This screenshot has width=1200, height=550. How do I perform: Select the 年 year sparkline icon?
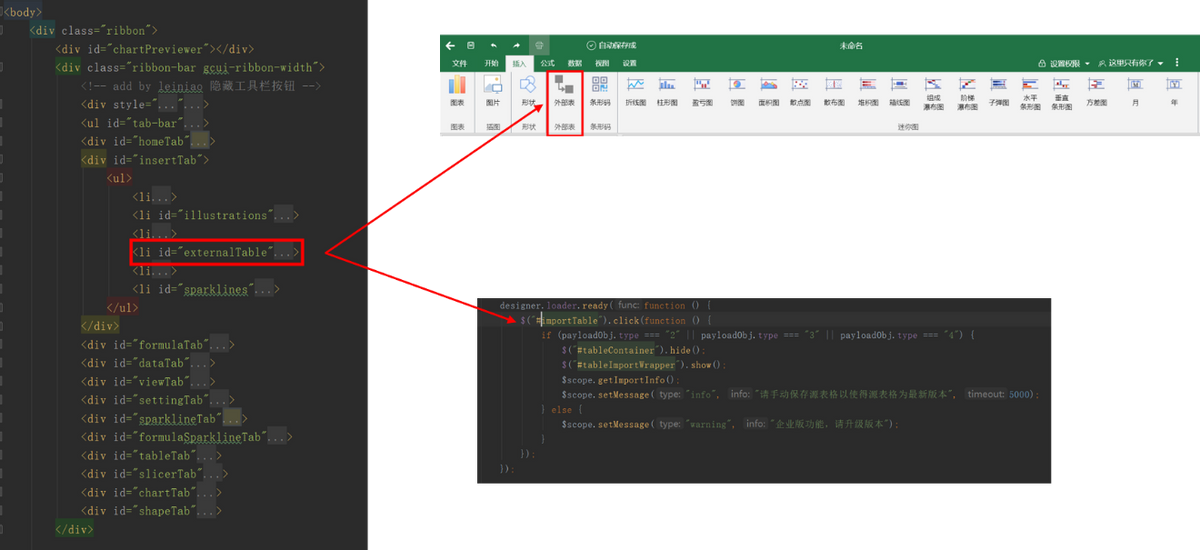[1175, 85]
